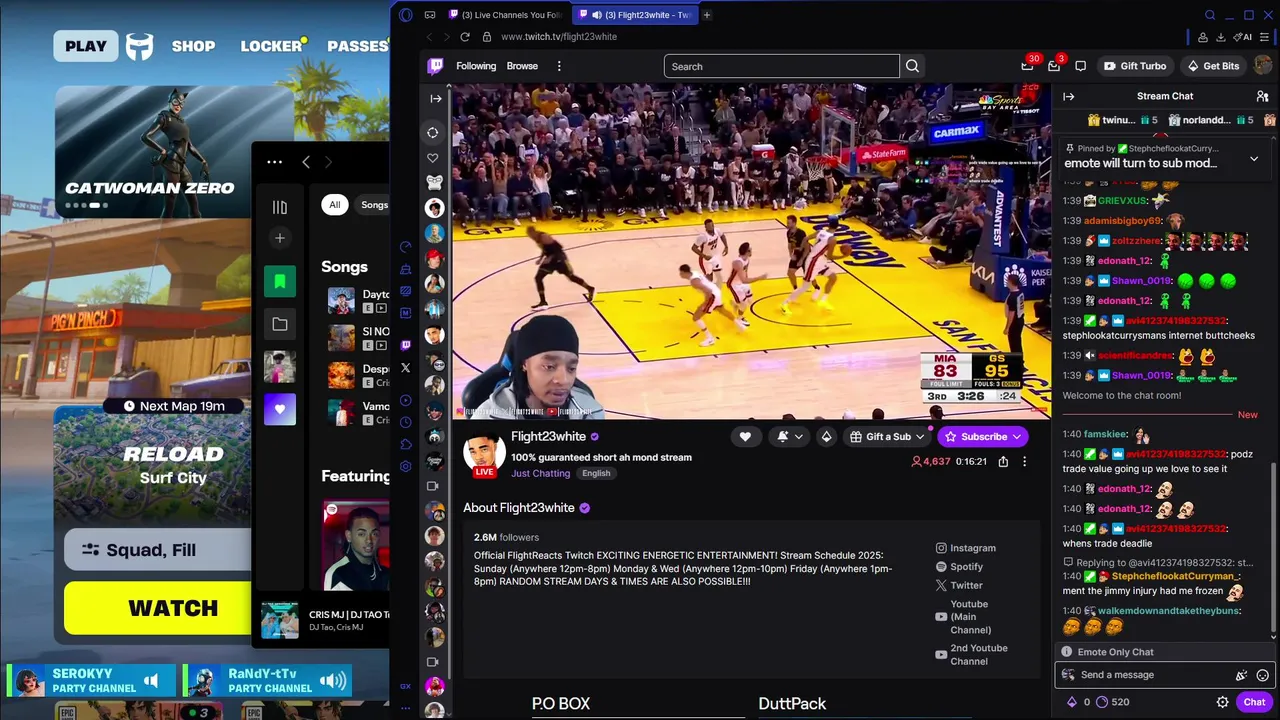Click the search magnifier button on Twitch
1280x720 pixels.
pyautogui.click(x=912, y=66)
